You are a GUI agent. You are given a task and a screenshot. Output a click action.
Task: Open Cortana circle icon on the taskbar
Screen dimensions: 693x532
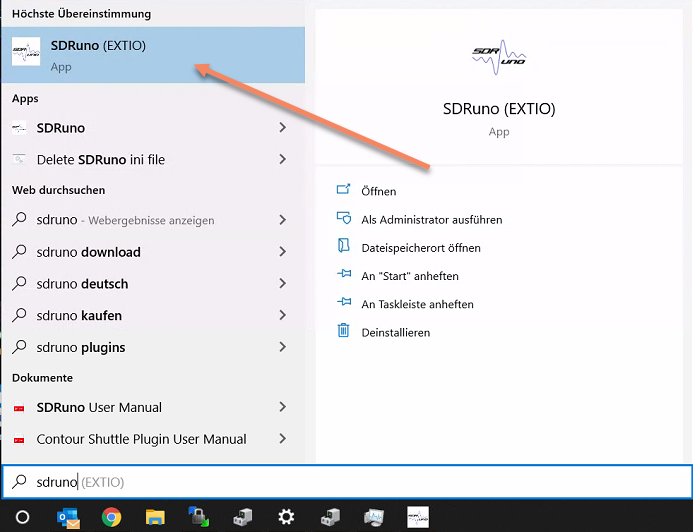pyautogui.click(x=23, y=517)
